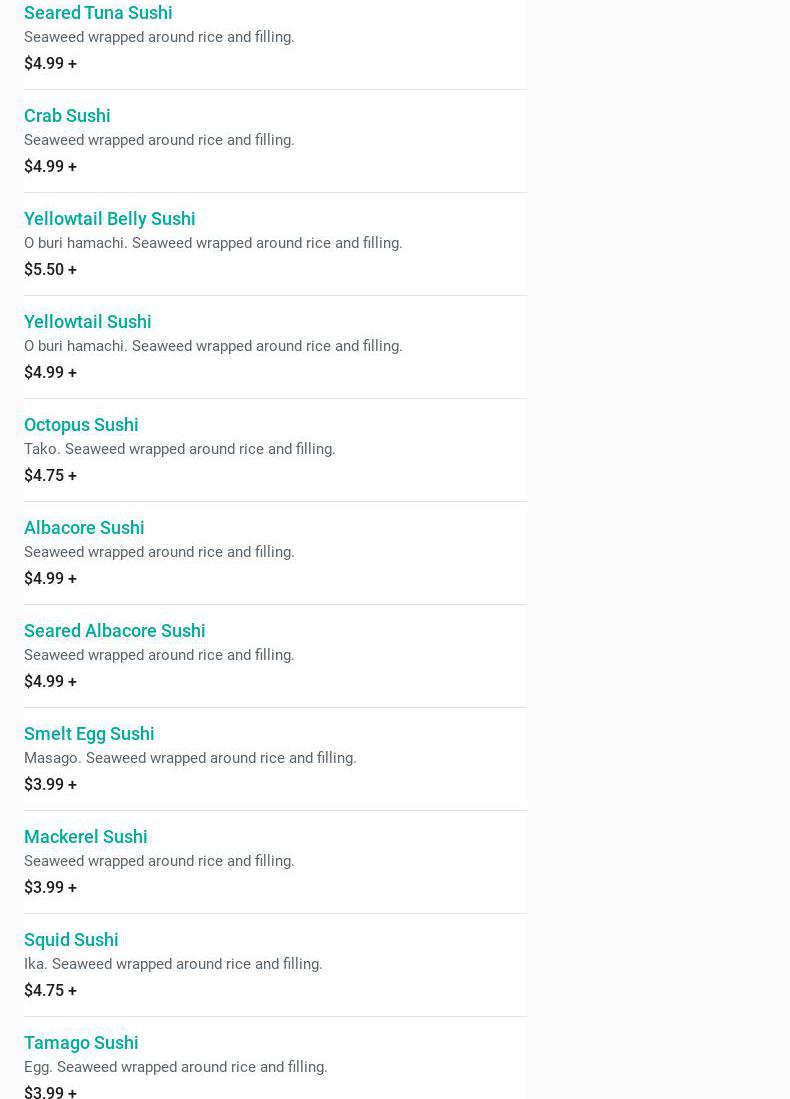790x1099 pixels.
Task: Select Crab Sushi from the menu
Action: tap(67, 116)
